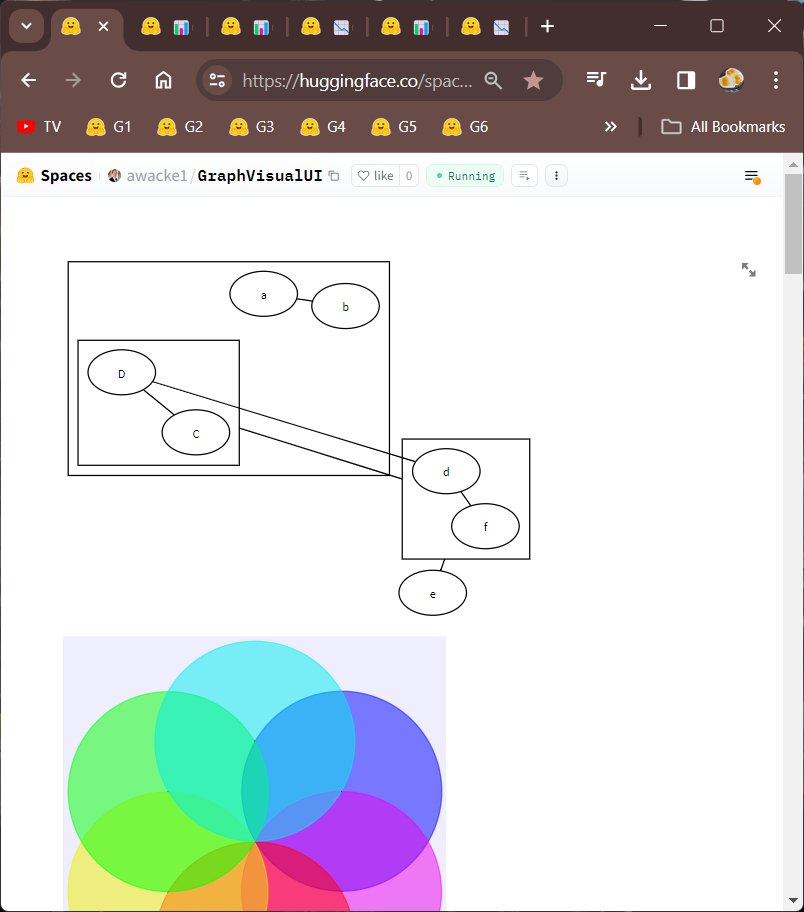Toggle the browser side panel
Image resolution: width=804 pixels, height=912 pixels.
pyautogui.click(x=686, y=81)
